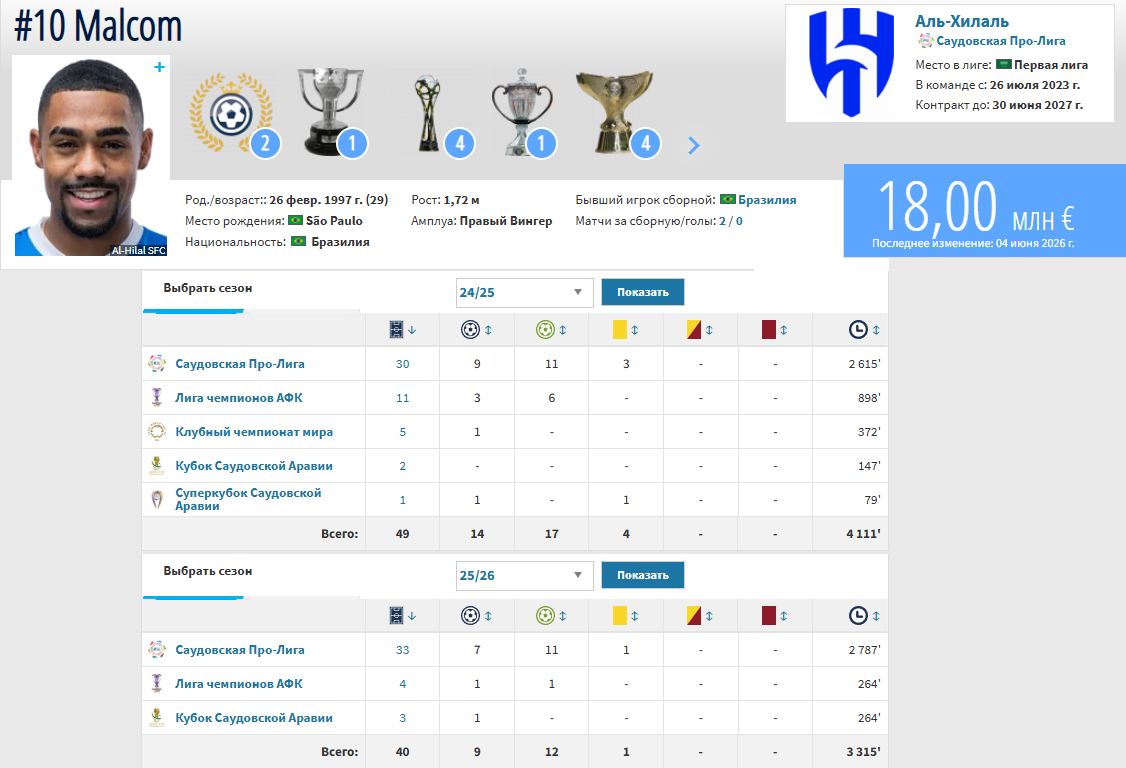Open Лига чемпионов АФК in 25/26 table

[238, 684]
